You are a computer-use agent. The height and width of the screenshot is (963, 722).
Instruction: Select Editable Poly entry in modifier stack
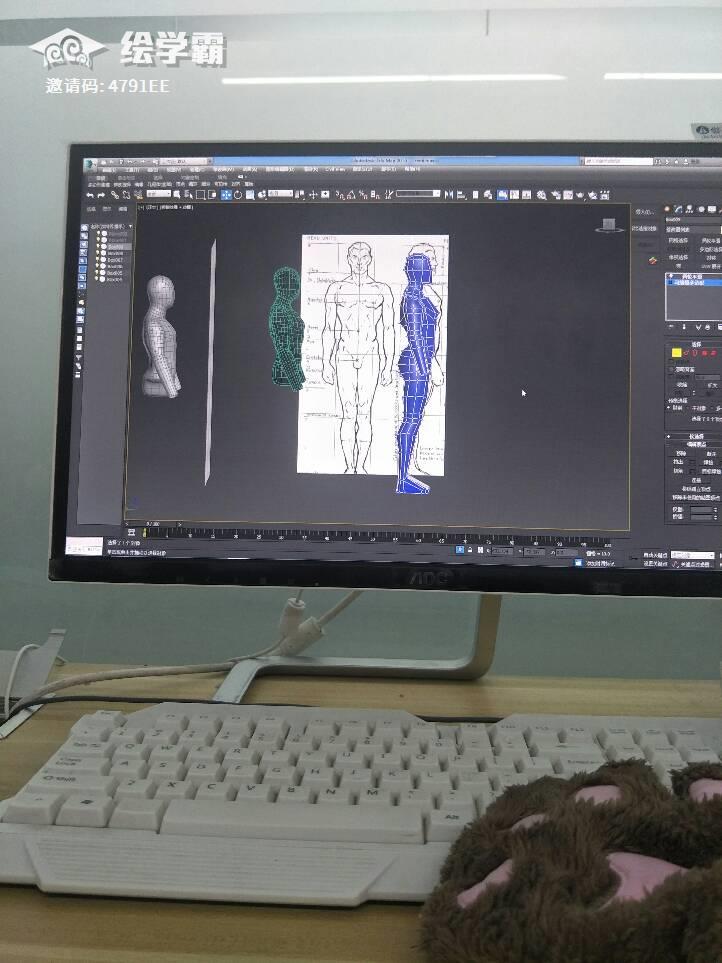click(x=694, y=283)
